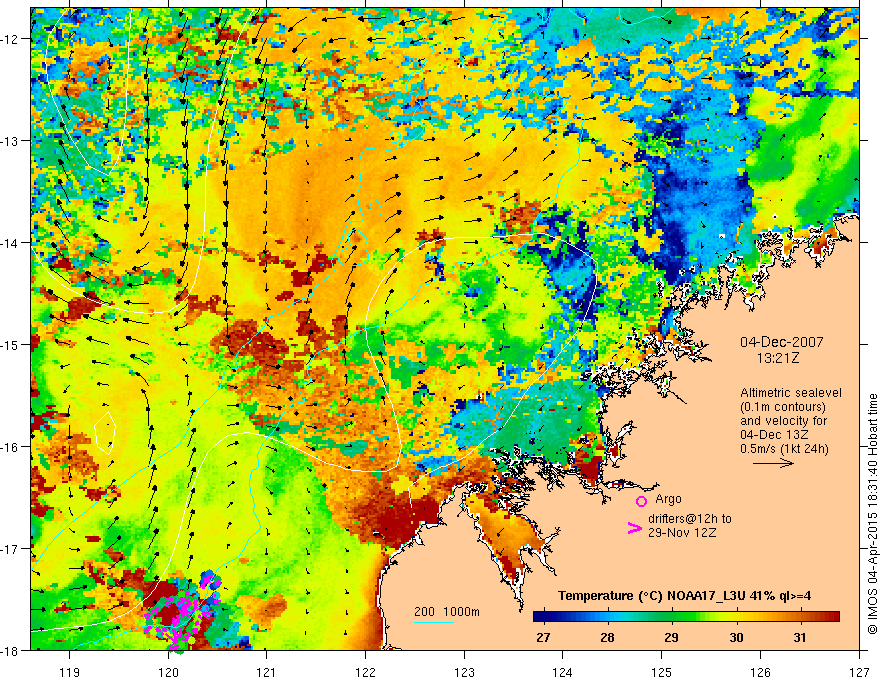Click the "Temperature (°C) NOAA17_L3U" title

[x=652, y=596]
